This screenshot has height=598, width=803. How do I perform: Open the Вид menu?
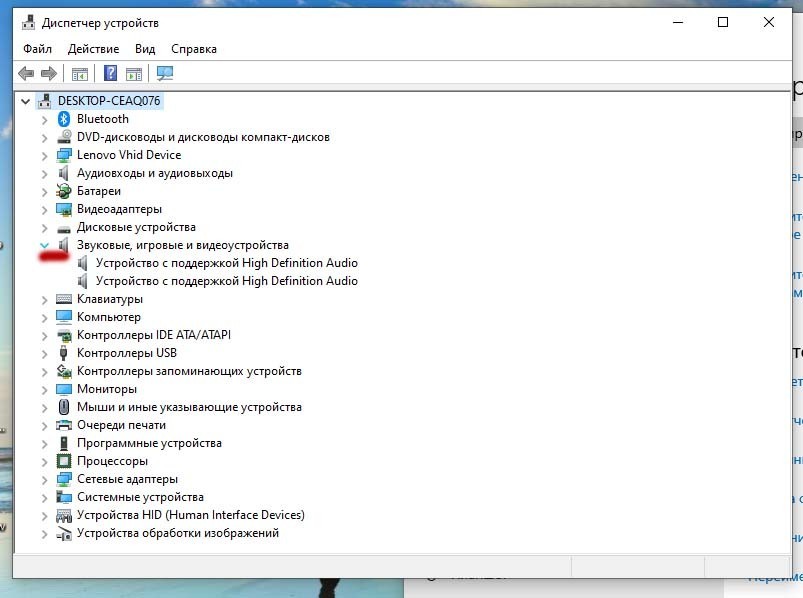click(x=145, y=49)
